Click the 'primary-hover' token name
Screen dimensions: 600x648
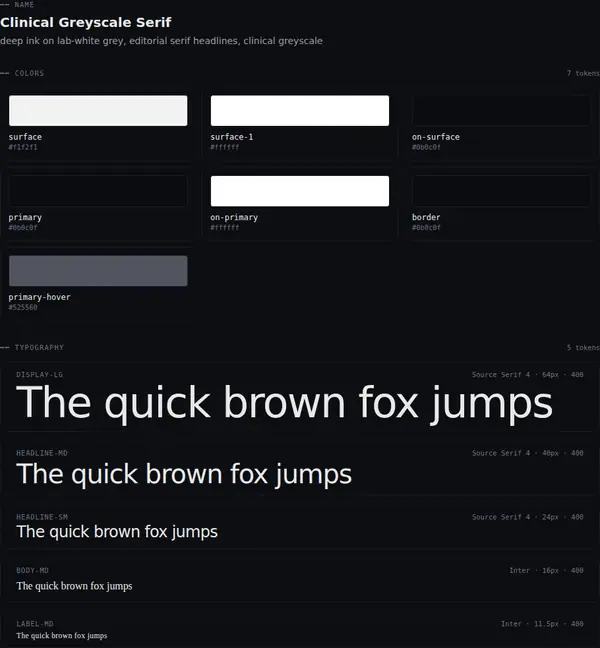[39, 297]
